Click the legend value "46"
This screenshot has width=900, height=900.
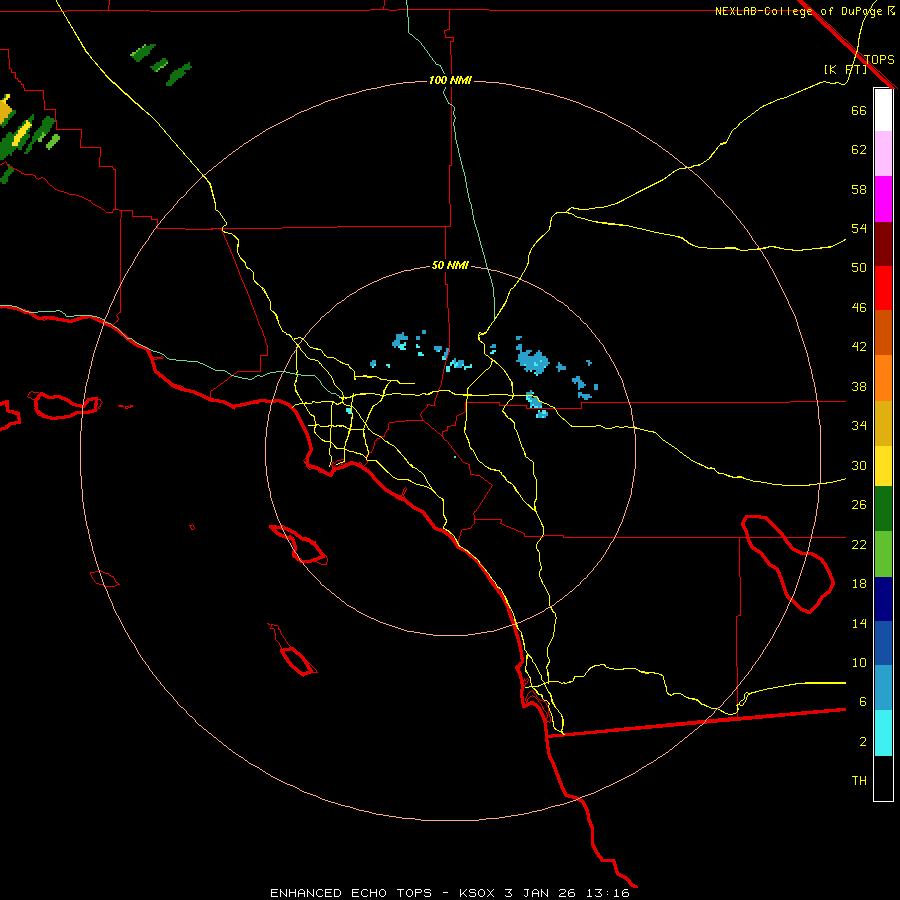[859, 308]
